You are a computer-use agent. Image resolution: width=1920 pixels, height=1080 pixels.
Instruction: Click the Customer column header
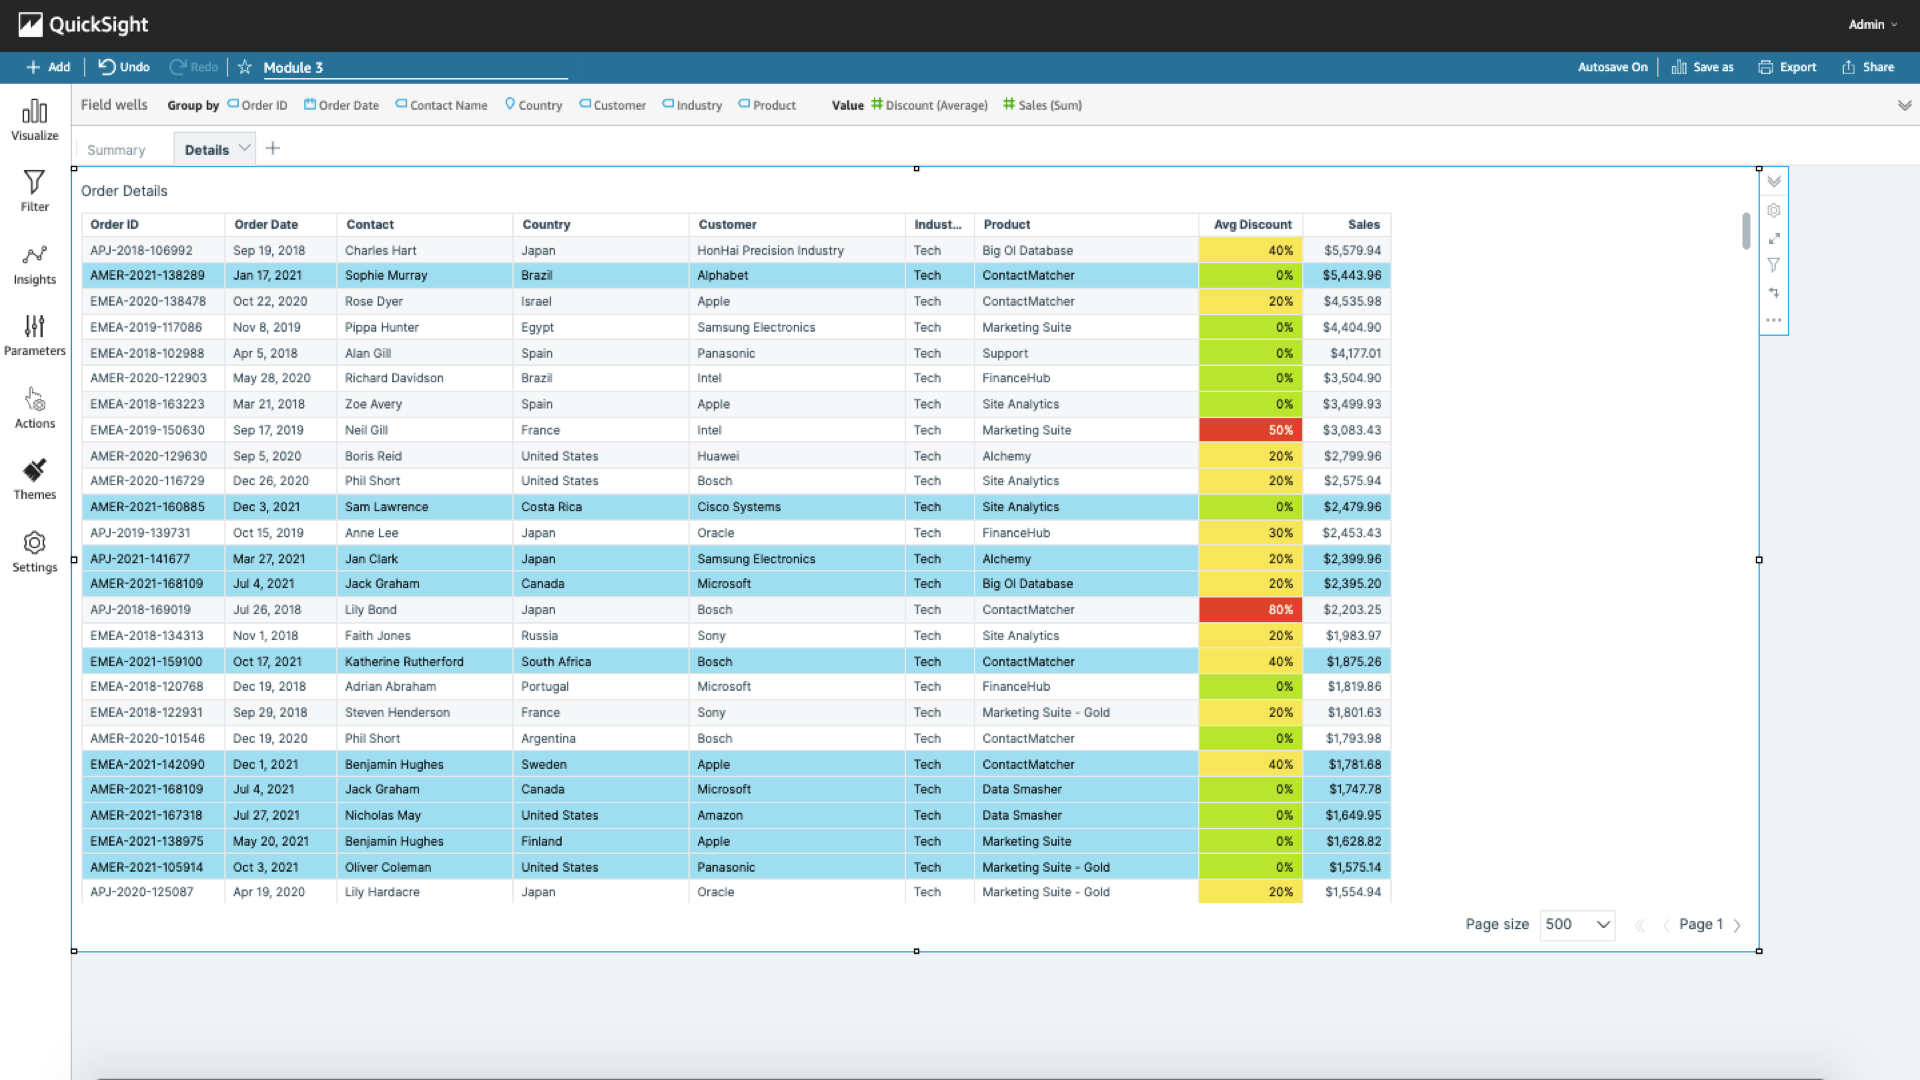tap(797, 225)
